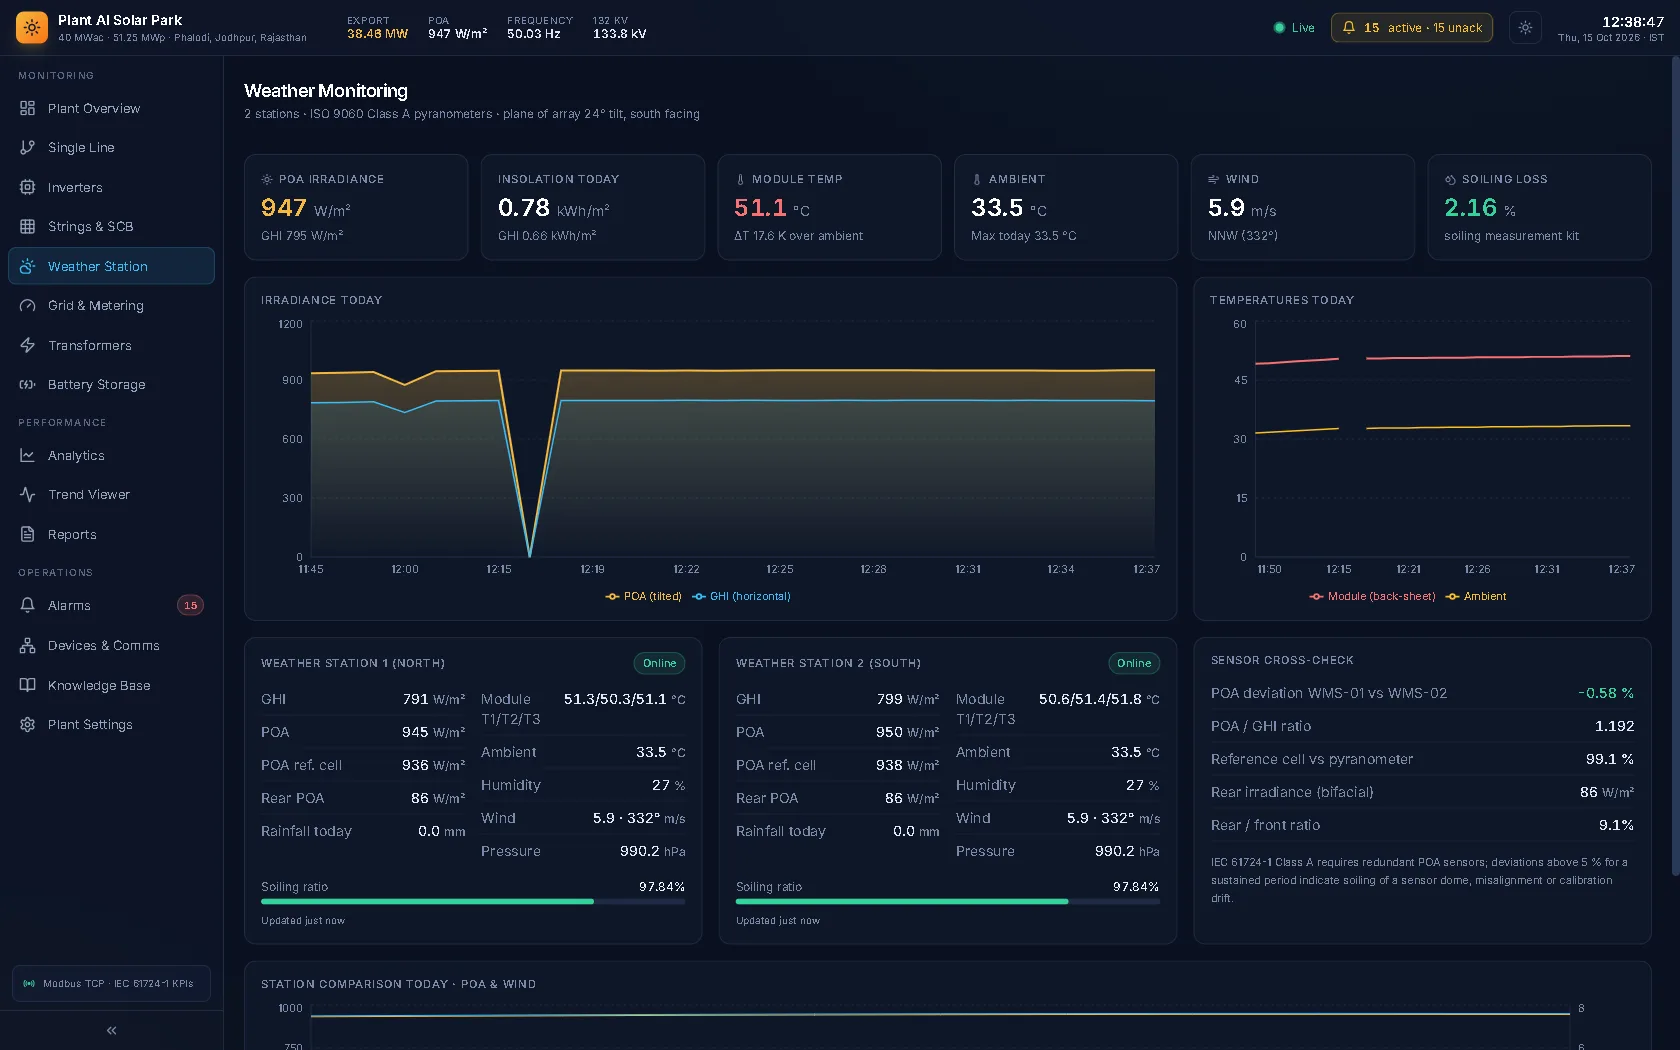Viewport: 1680px width, 1050px height.
Task: Collapse the sidebar with the double chevron
Action: tap(112, 1030)
